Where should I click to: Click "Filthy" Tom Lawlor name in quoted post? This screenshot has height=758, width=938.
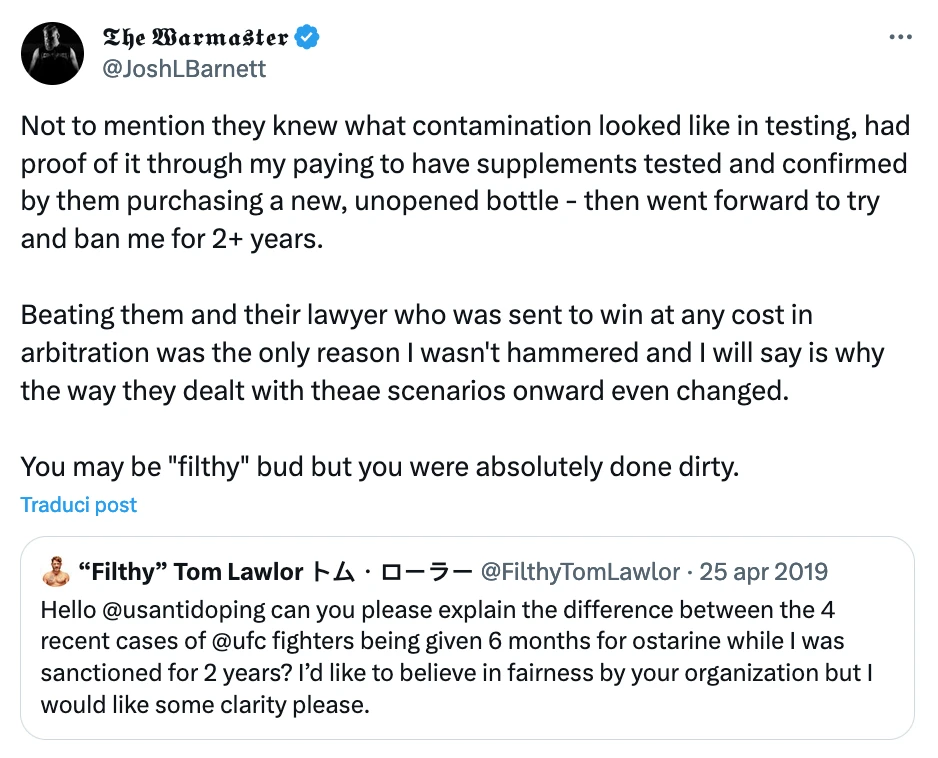[190, 572]
